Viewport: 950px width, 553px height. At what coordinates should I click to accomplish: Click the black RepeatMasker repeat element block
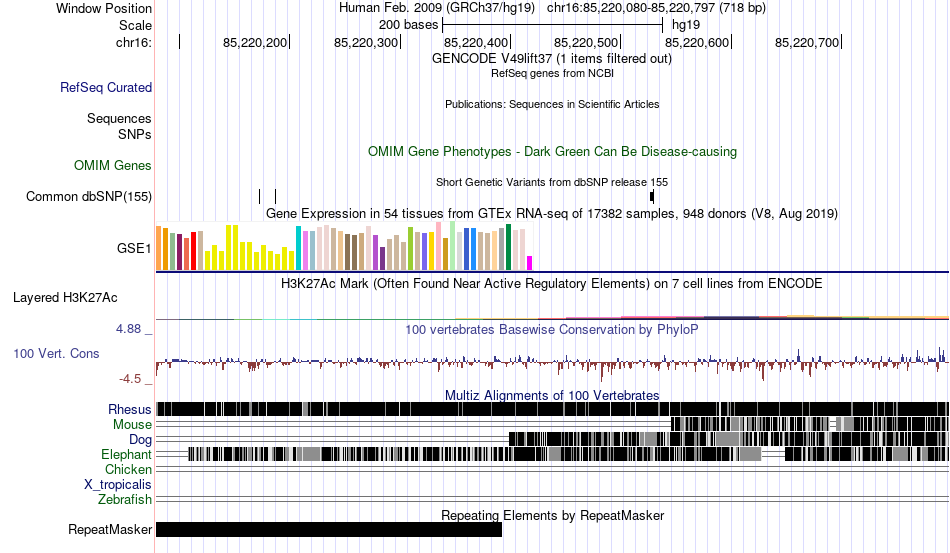[329, 529]
